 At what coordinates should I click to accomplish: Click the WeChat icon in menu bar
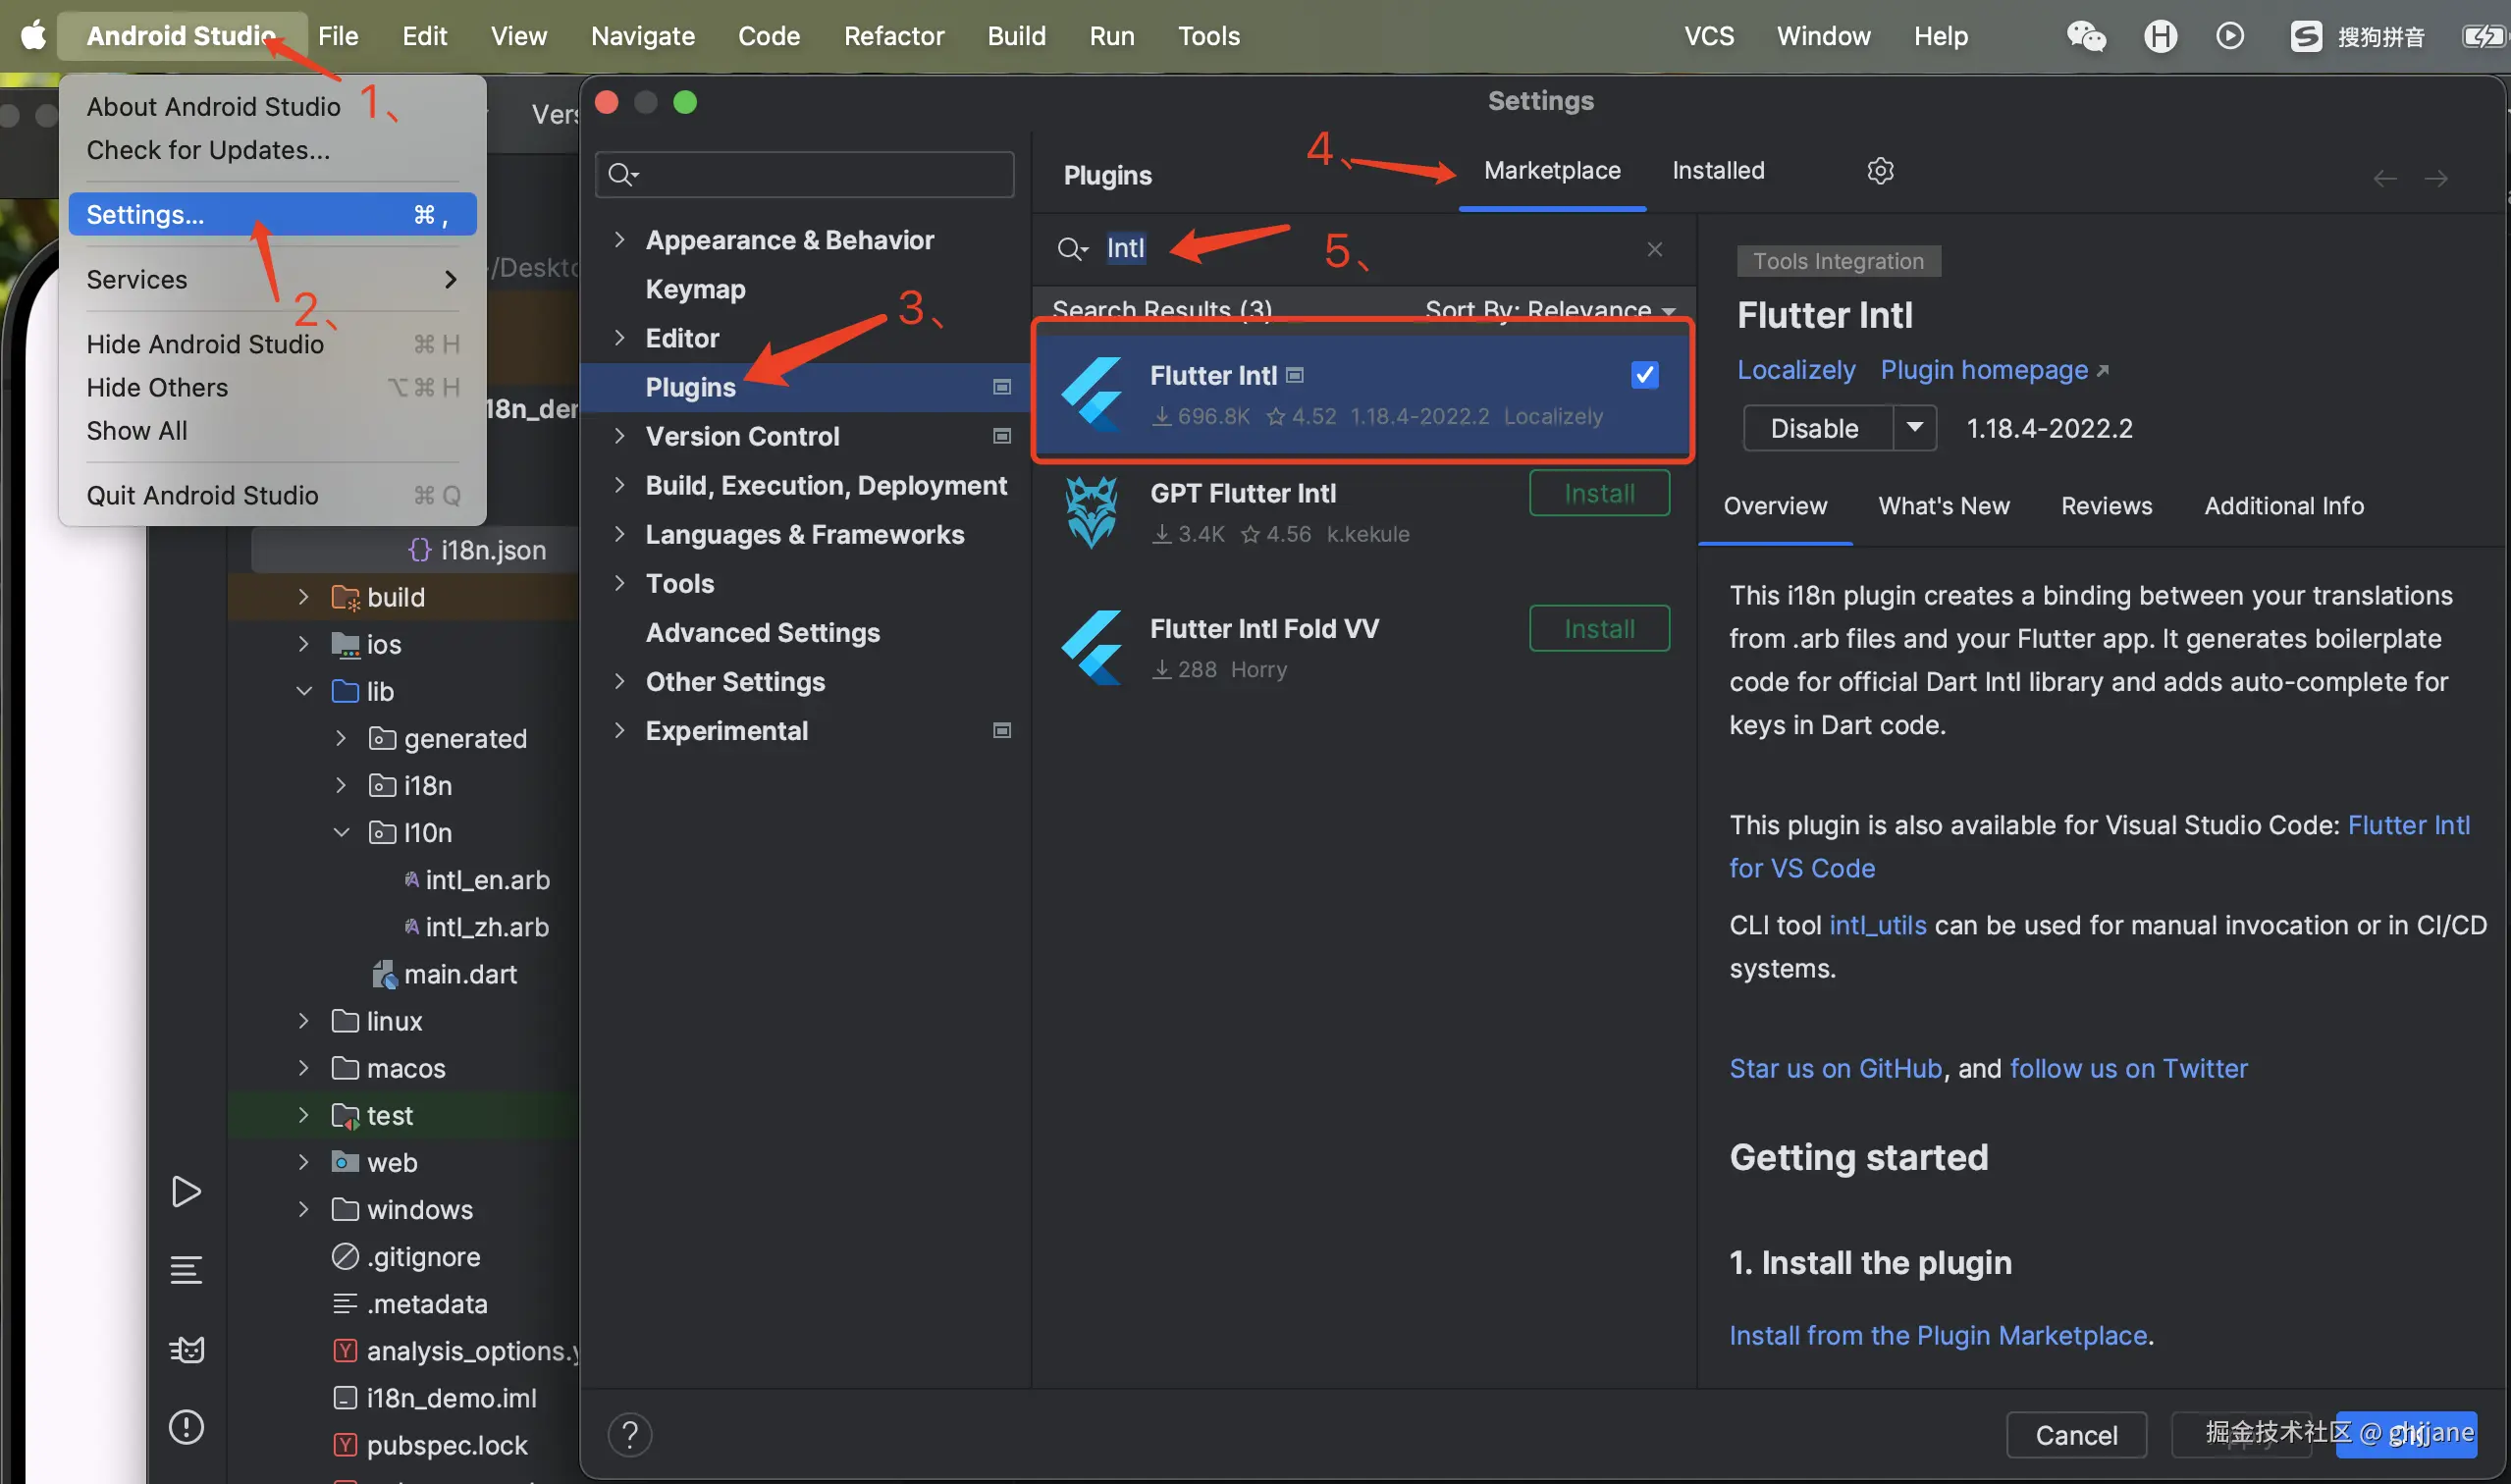coord(2086,36)
